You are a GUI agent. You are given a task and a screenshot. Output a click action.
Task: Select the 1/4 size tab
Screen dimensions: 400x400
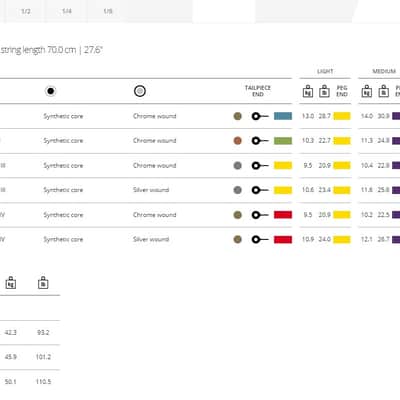(67, 11)
